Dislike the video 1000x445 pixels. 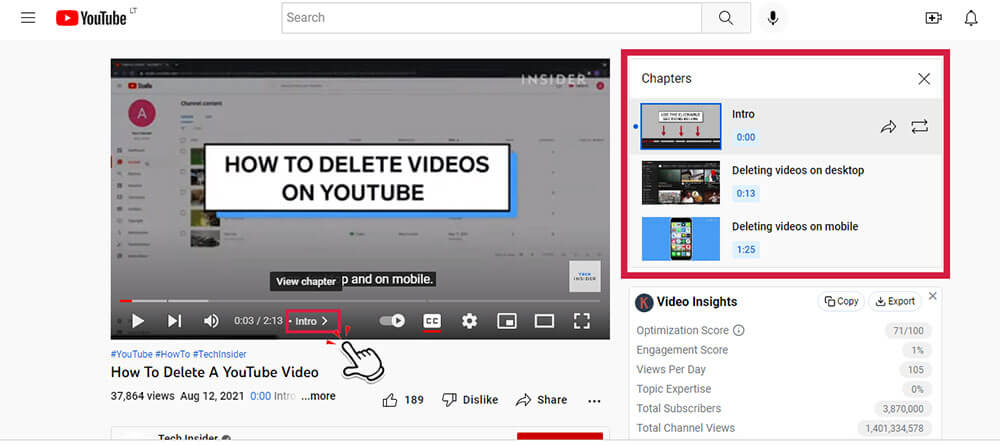(470, 400)
